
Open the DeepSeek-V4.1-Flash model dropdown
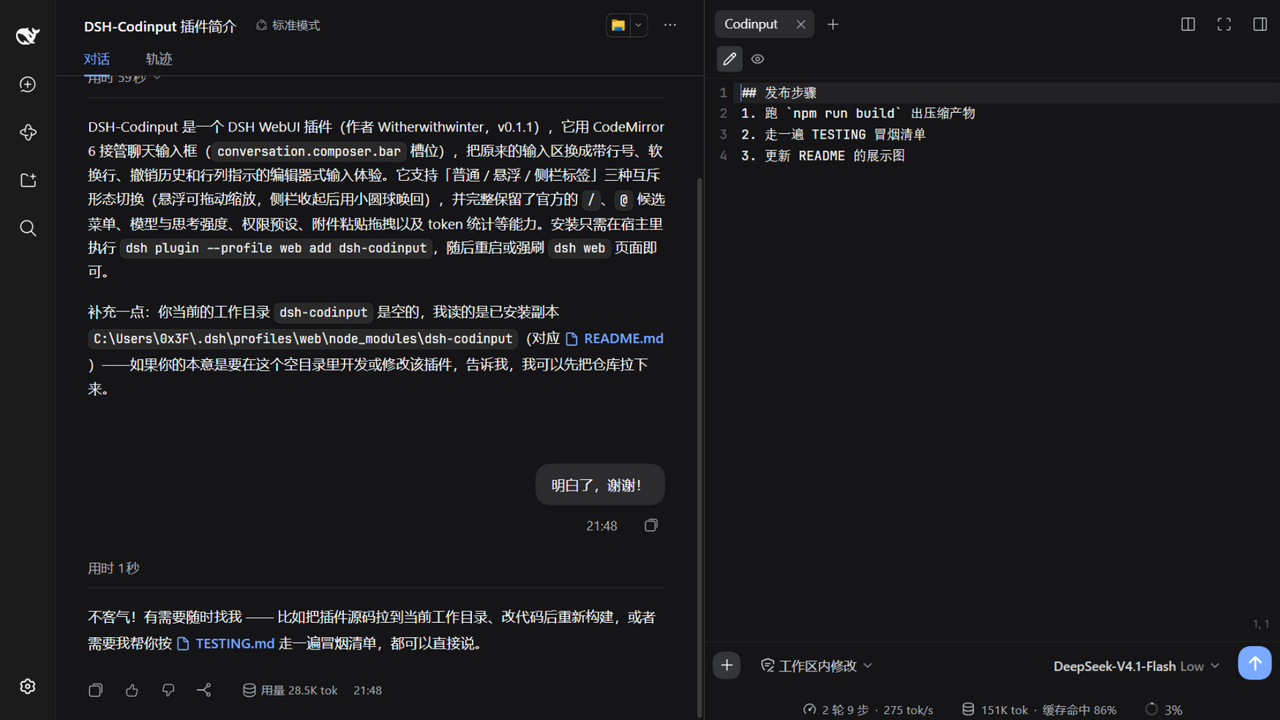1136,666
